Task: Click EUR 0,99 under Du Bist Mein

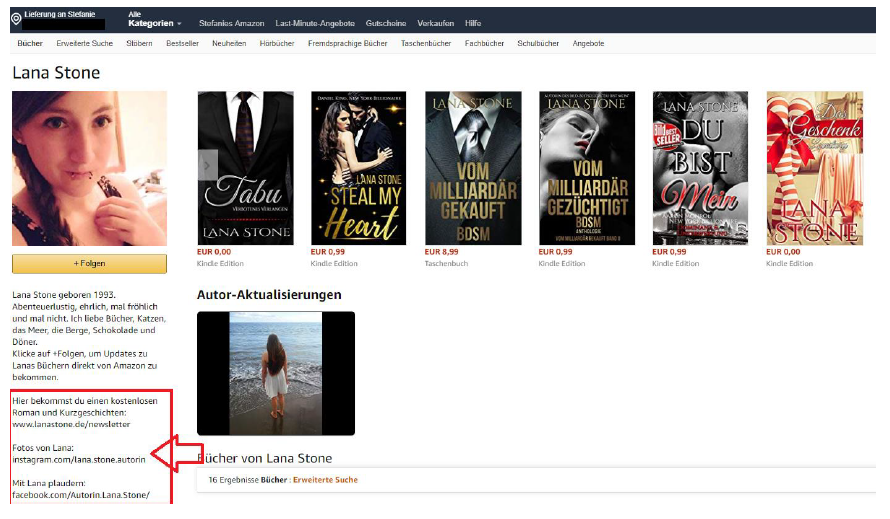Action: coord(669,252)
